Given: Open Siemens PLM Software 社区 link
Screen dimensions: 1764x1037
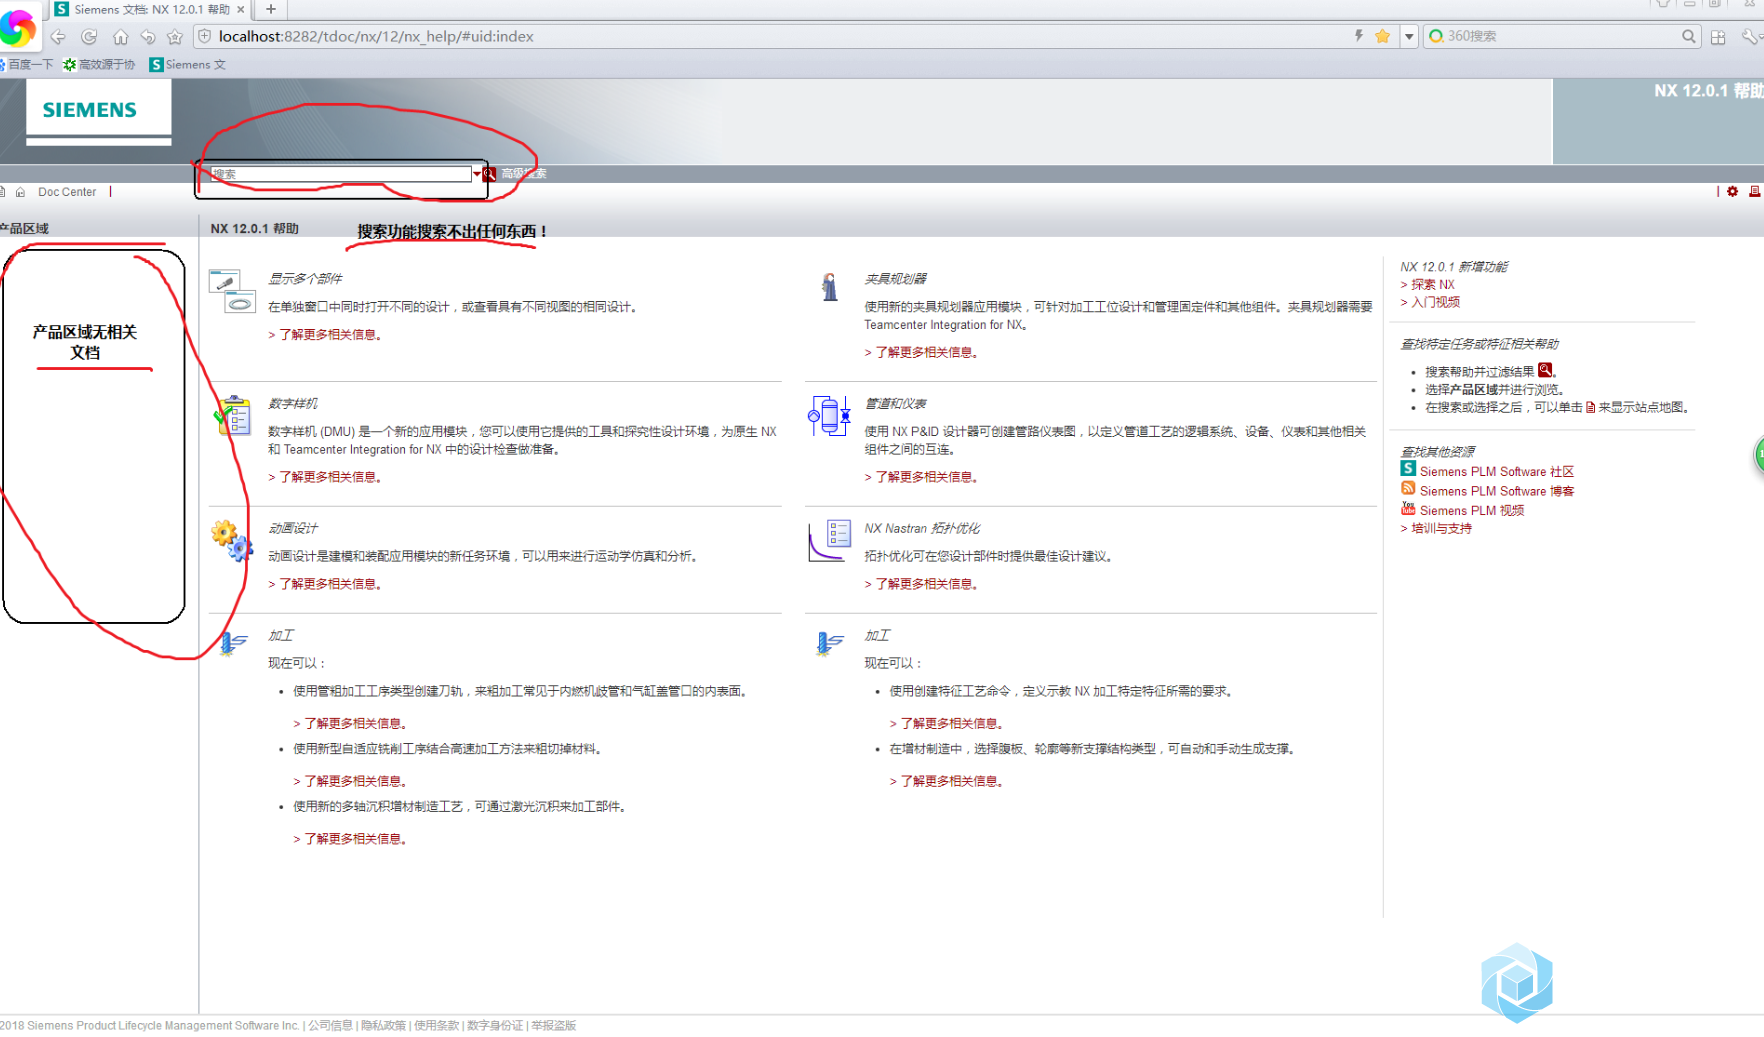Looking at the screenshot, I should (1497, 472).
